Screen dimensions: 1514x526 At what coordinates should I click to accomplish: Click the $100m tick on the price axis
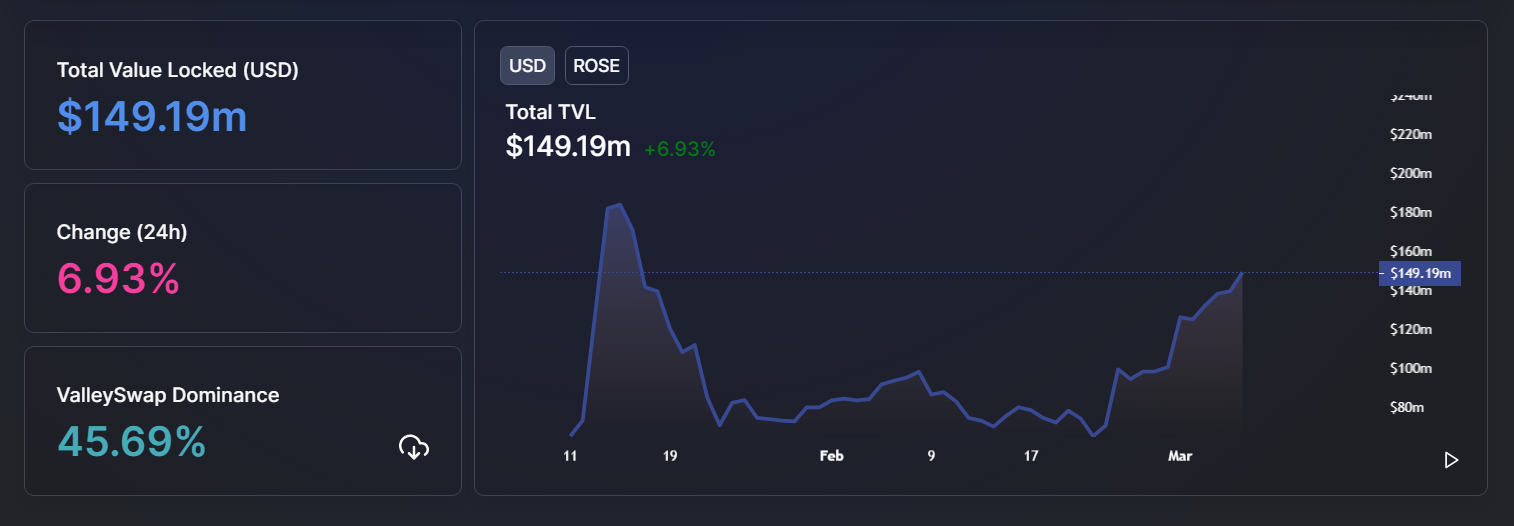(x=1410, y=368)
